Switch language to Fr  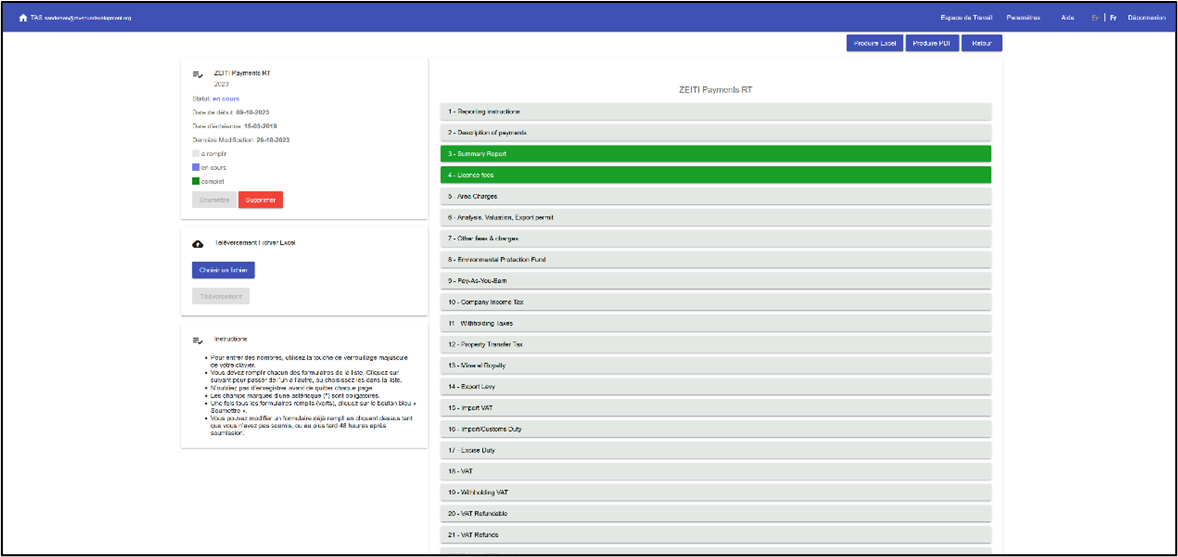click(x=1113, y=17)
